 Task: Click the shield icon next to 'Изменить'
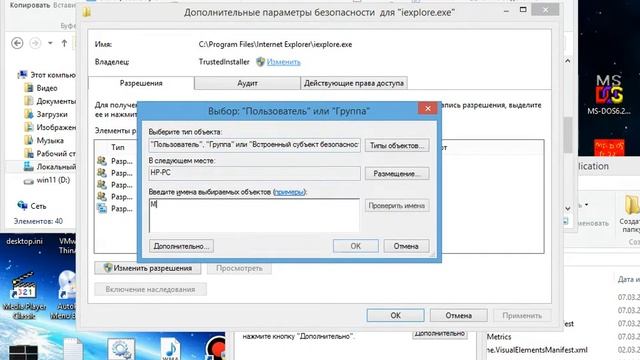(x=260, y=62)
